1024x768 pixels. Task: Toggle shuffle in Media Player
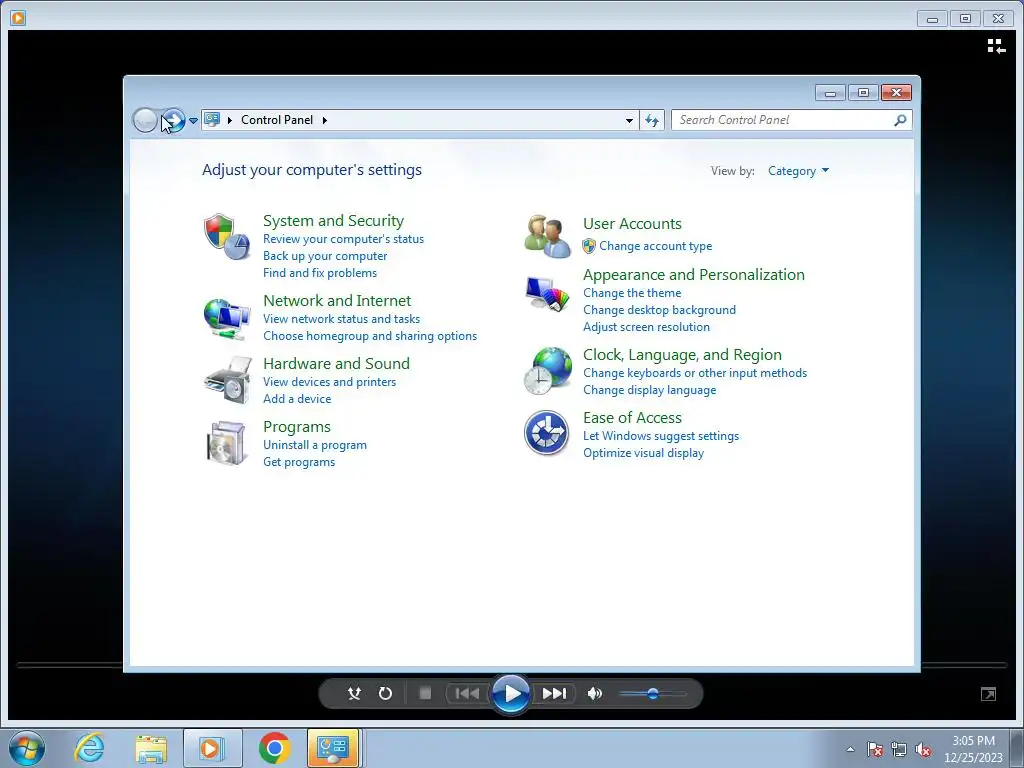point(354,694)
